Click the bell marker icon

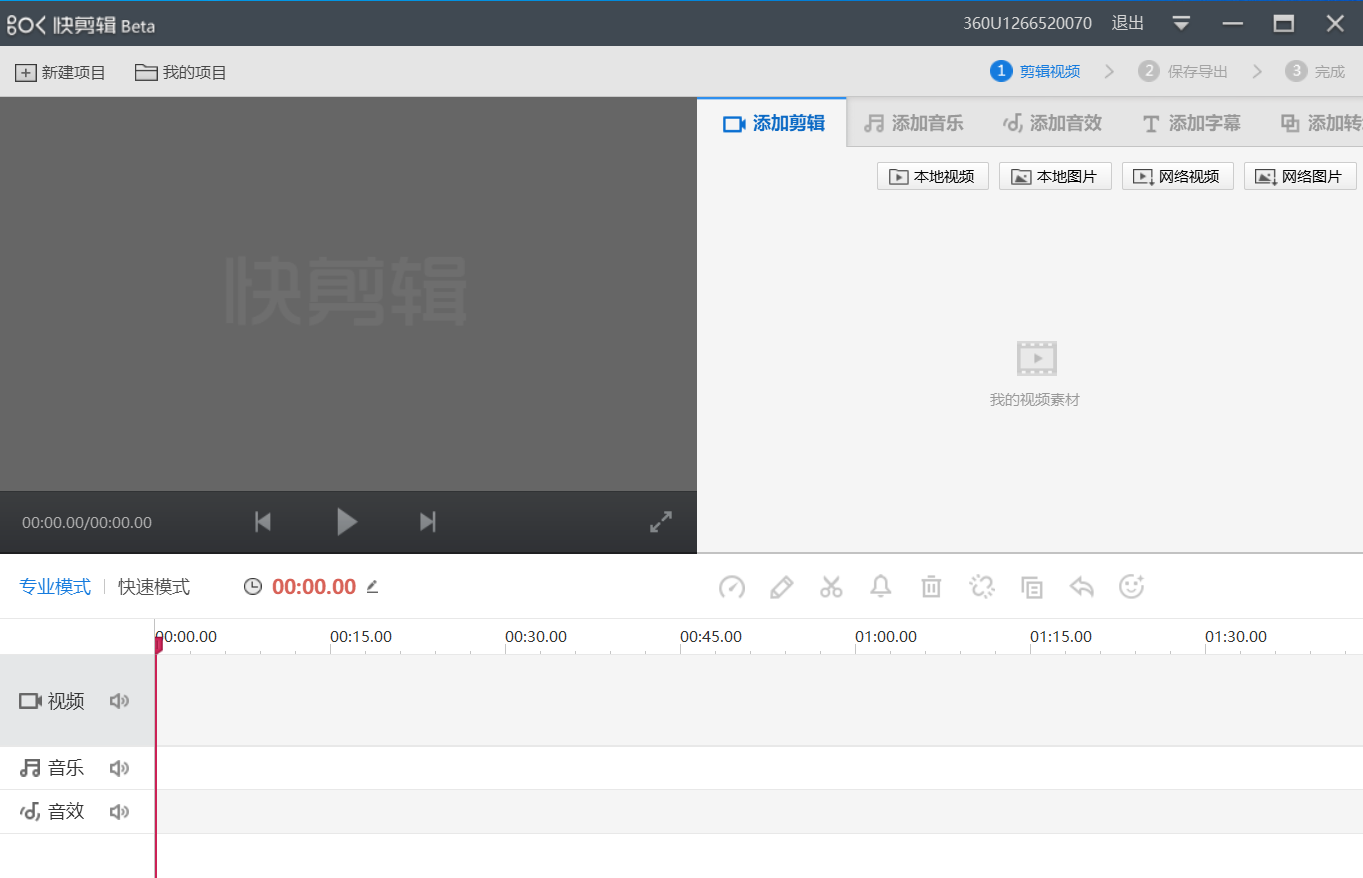click(881, 587)
